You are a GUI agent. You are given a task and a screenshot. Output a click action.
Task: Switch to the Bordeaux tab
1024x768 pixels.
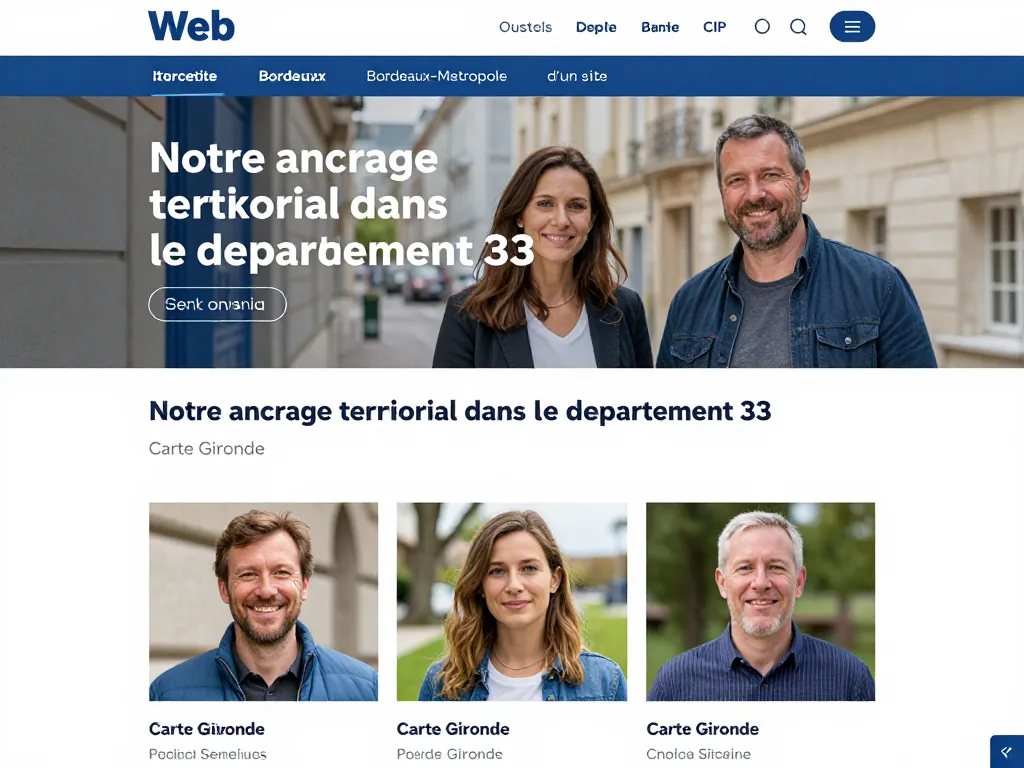(x=292, y=76)
